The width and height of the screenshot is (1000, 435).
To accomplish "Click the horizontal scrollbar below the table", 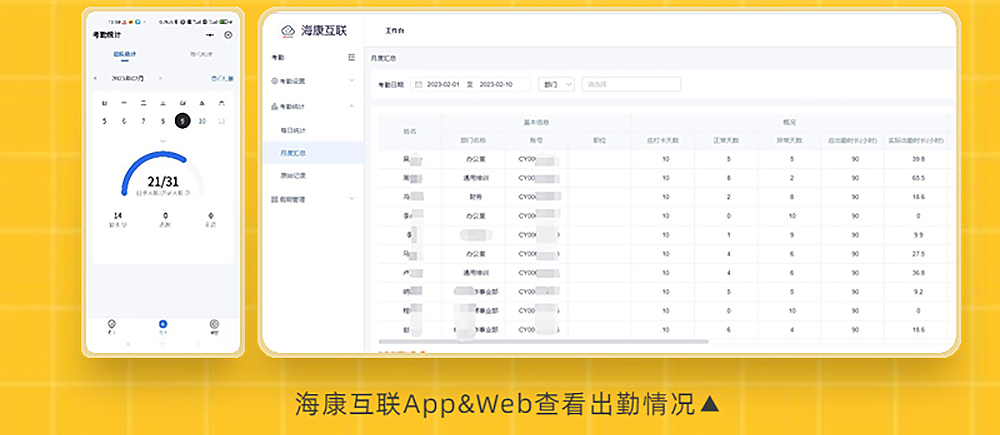I will click(x=543, y=342).
